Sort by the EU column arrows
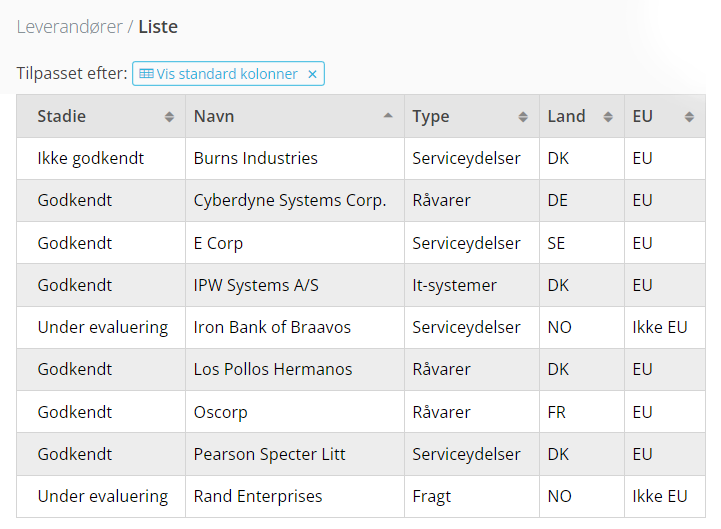Viewport: 721px width, 529px height. (689, 117)
